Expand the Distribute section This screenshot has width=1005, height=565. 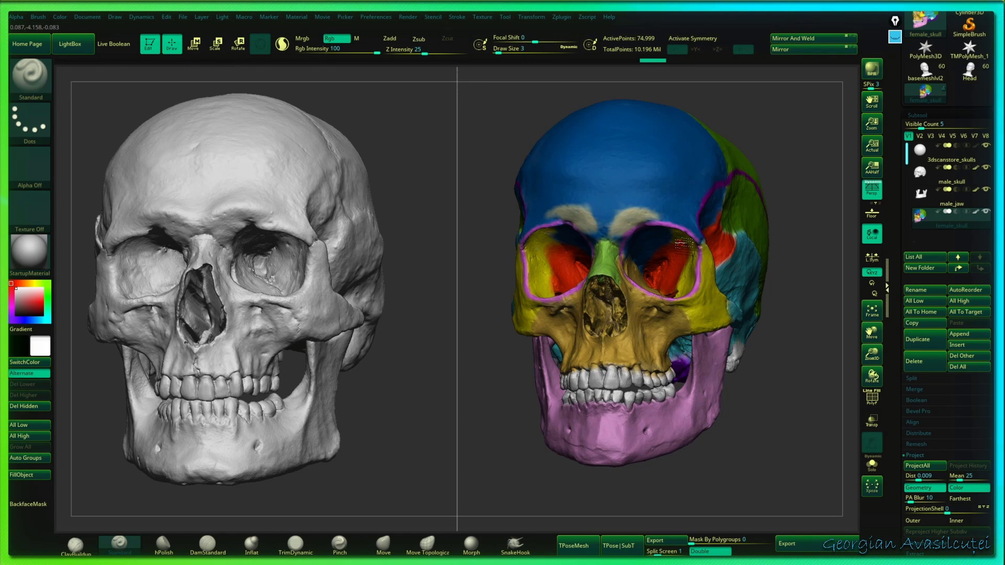click(918, 433)
